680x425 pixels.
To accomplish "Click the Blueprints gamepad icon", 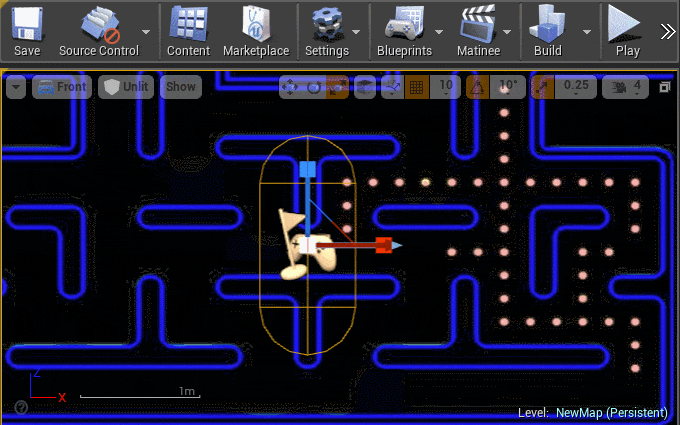I will (x=404, y=23).
